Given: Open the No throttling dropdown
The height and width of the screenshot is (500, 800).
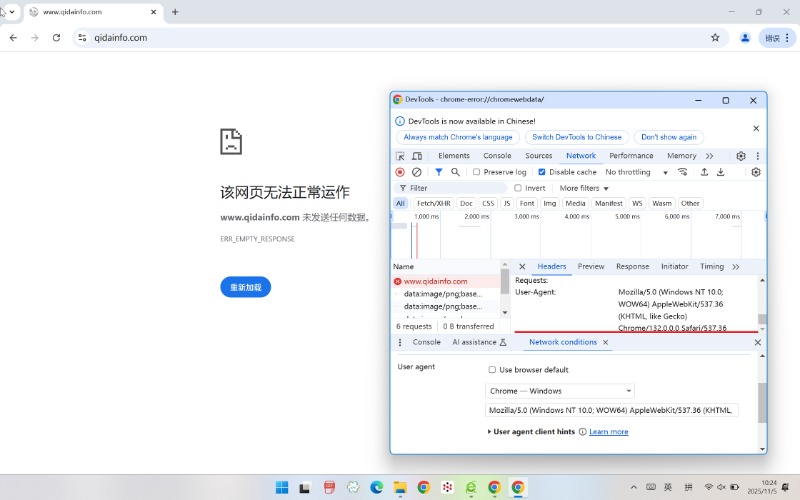Looking at the screenshot, I should tap(636, 172).
